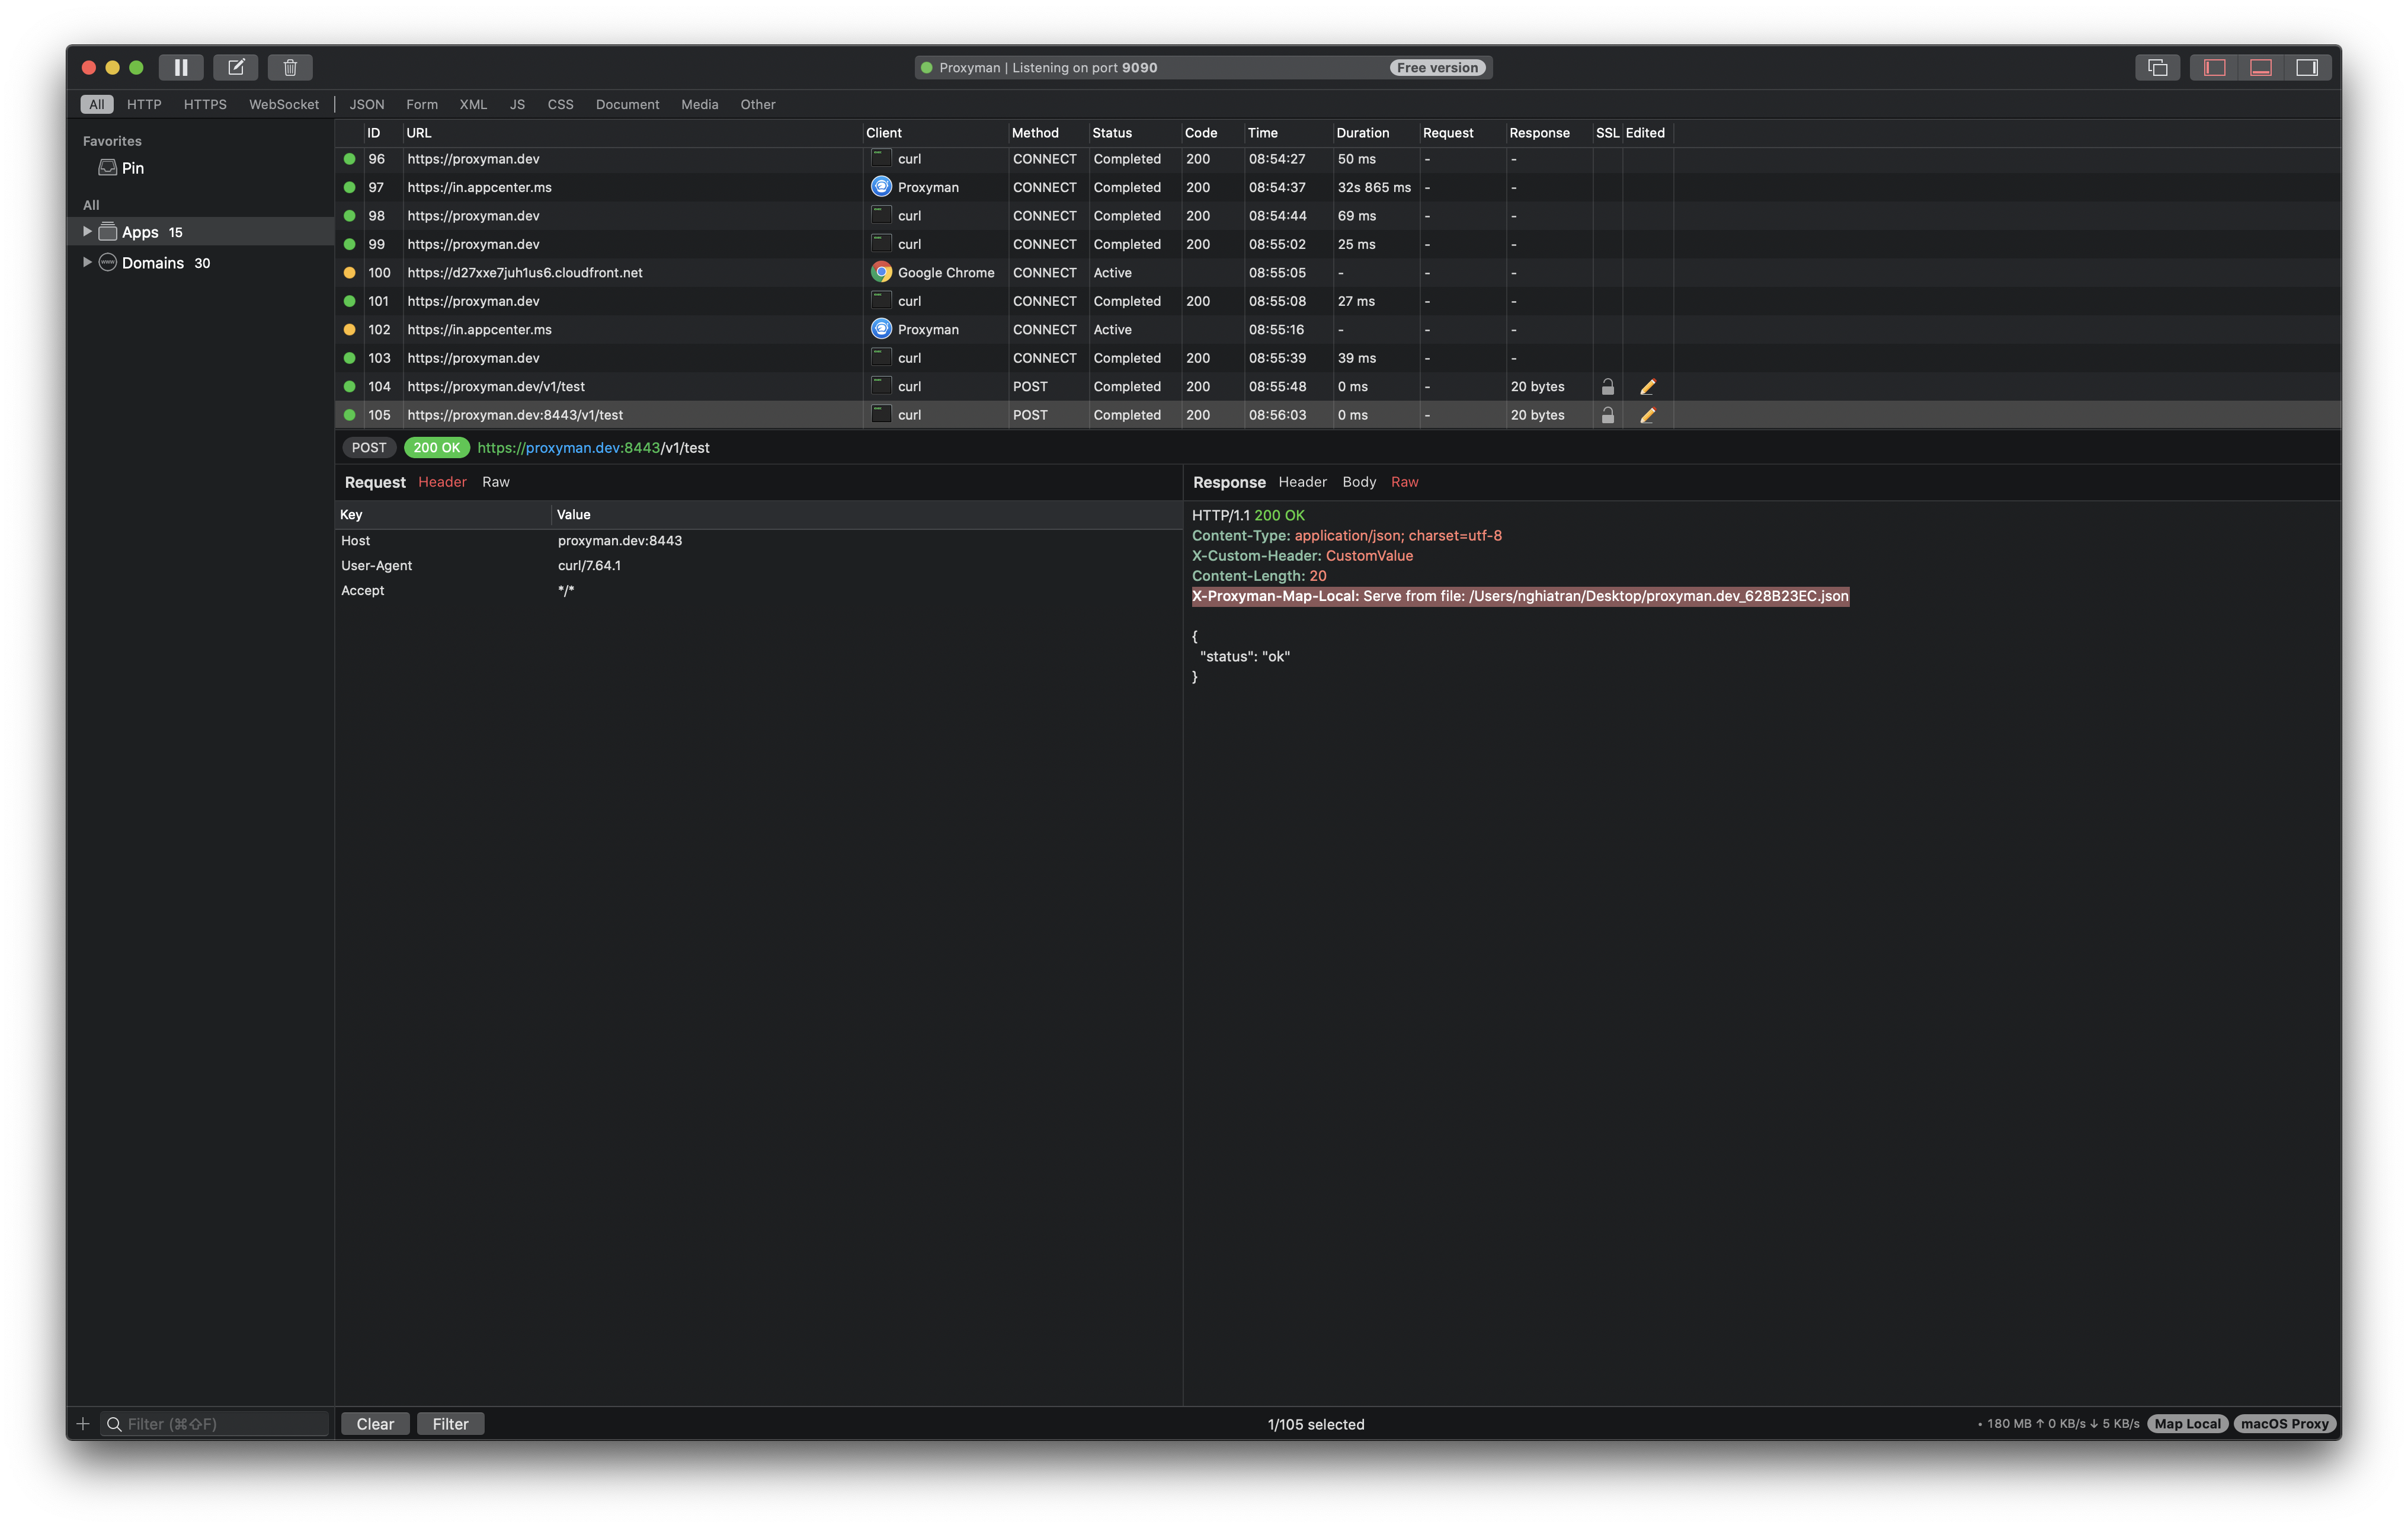Expand the Apps tree group
The width and height of the screenshot is (2408, 1528).
pyautogui.click(x=87, y=232)
